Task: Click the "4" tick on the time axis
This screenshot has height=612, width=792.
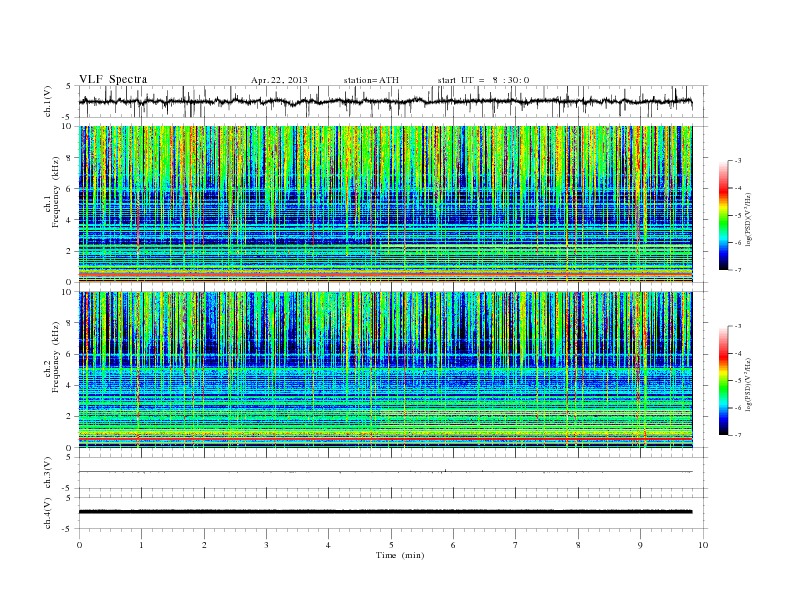Action: tap(328, 545)
